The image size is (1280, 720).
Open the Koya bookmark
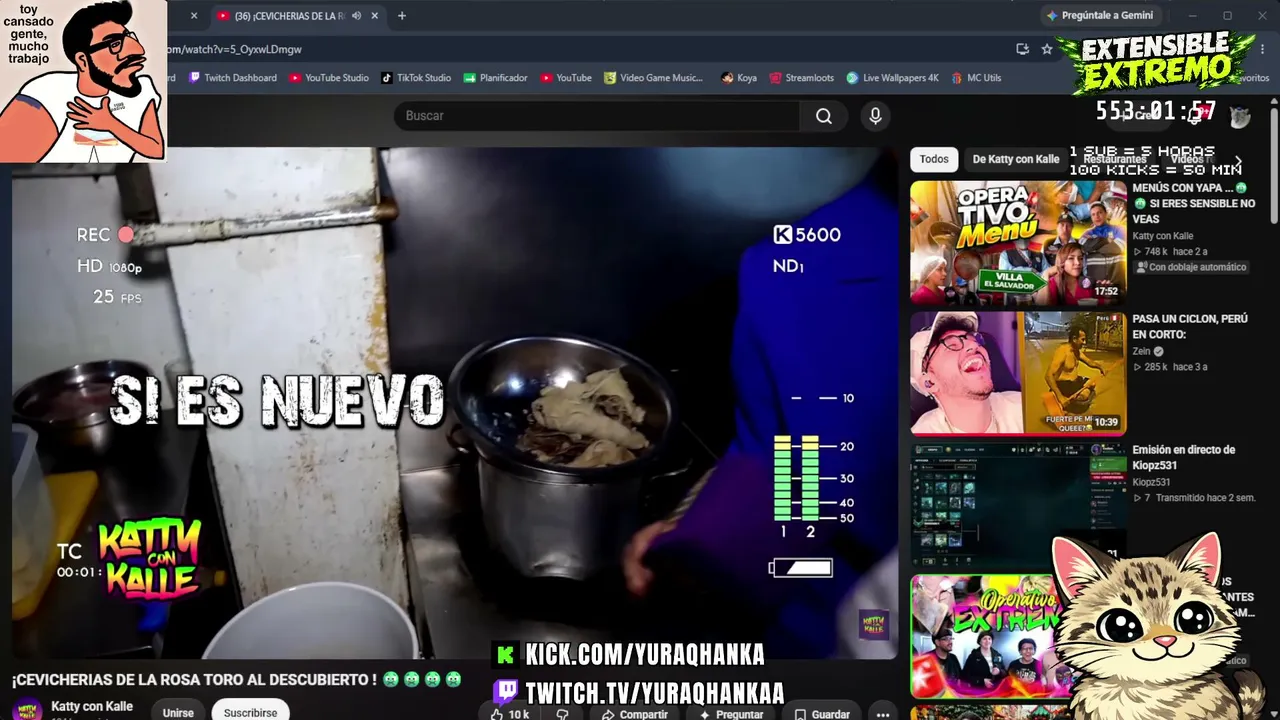739,78
